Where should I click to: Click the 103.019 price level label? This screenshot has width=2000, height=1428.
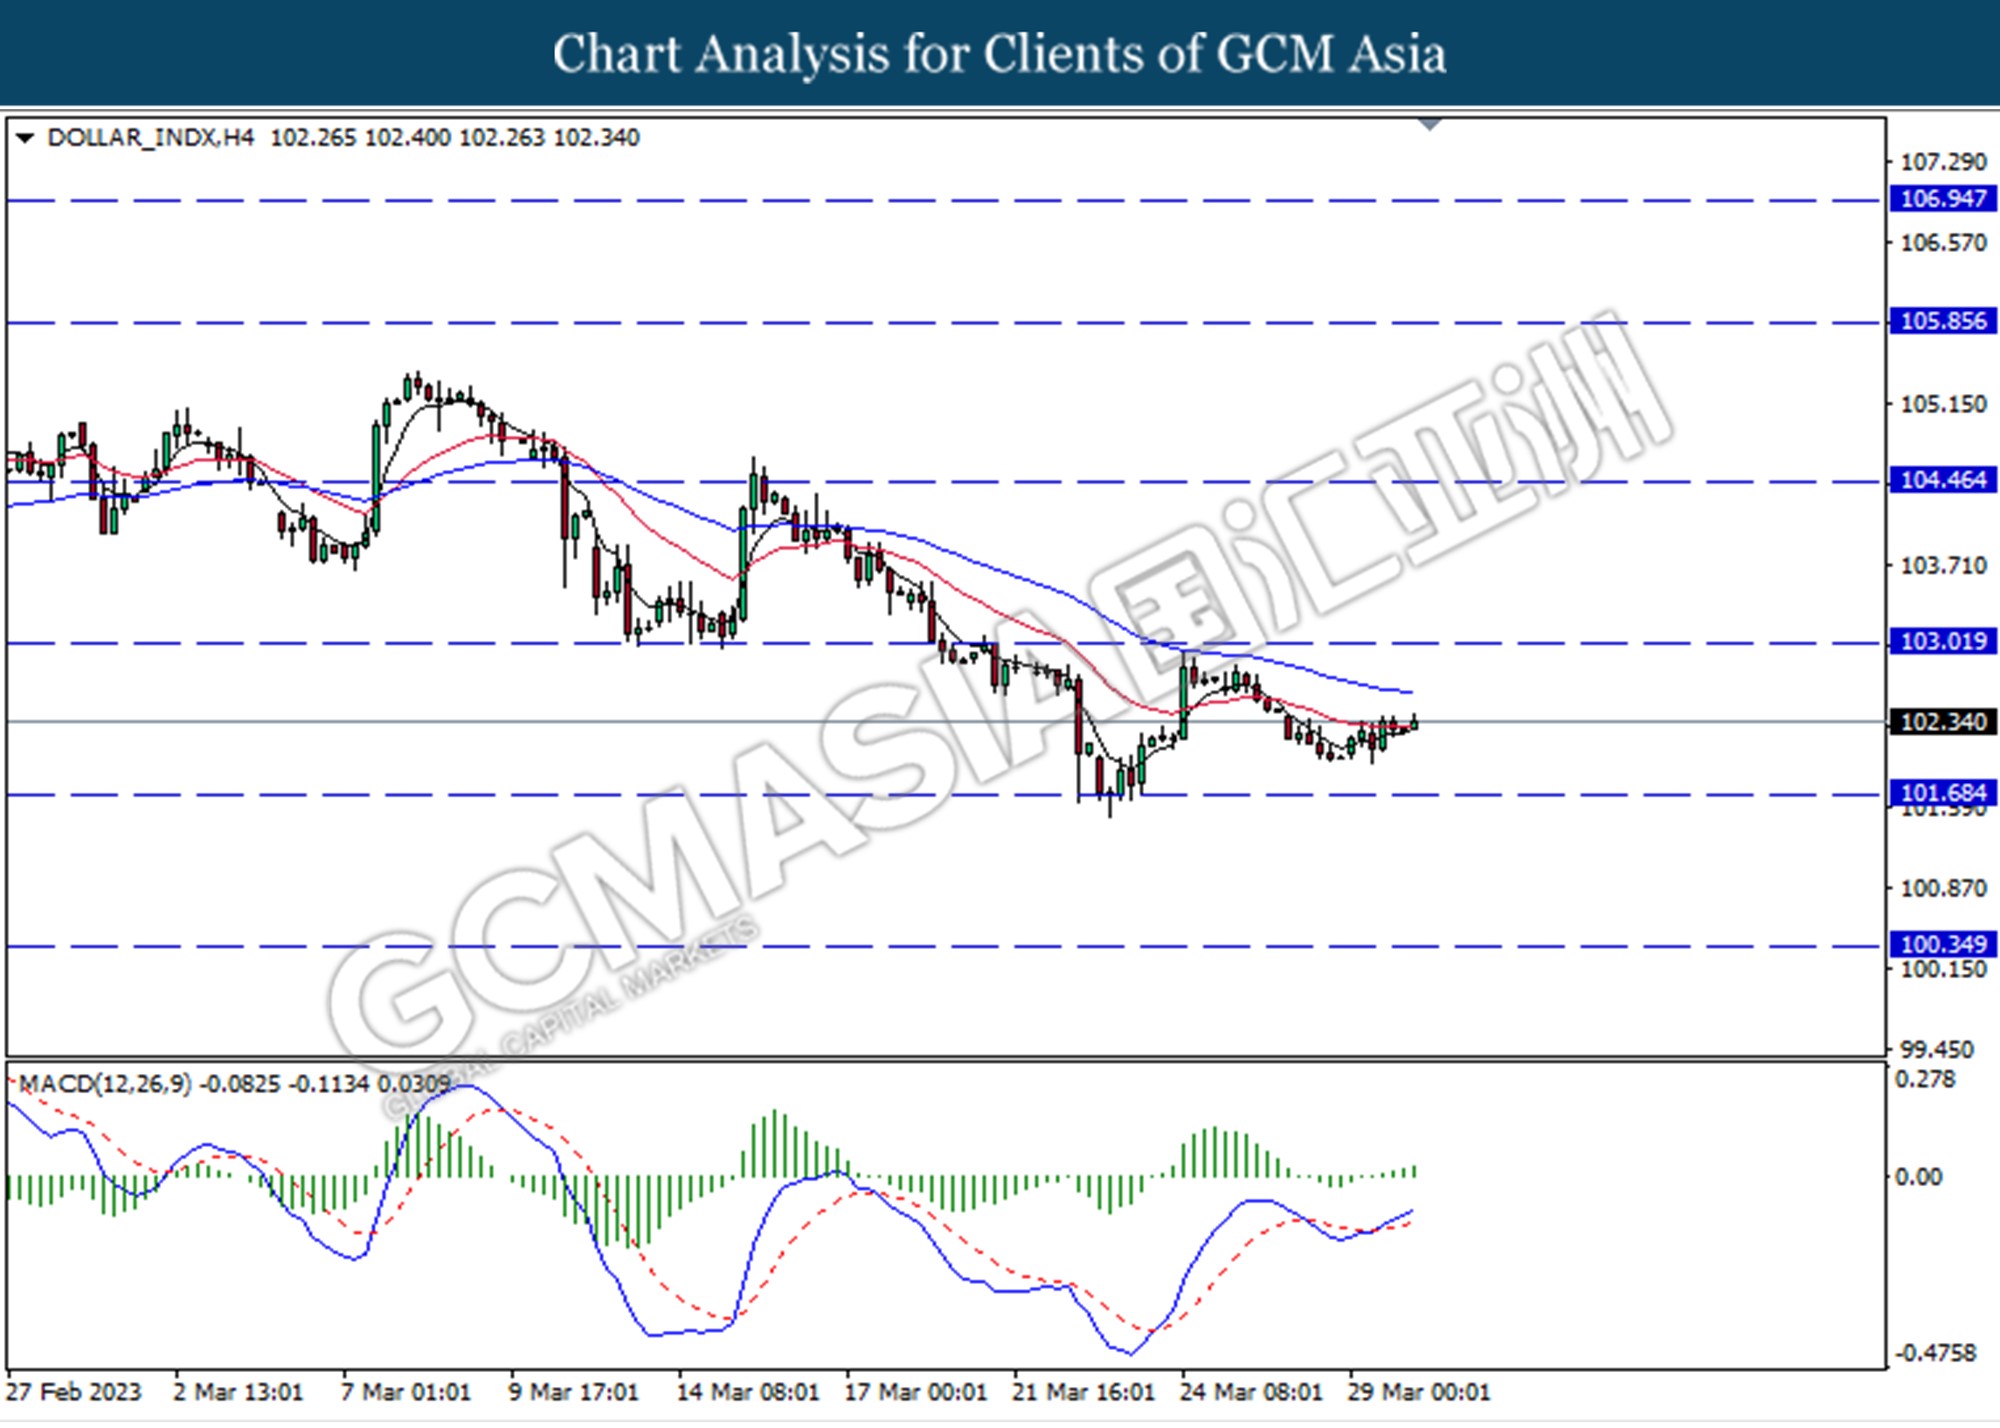1942,641
